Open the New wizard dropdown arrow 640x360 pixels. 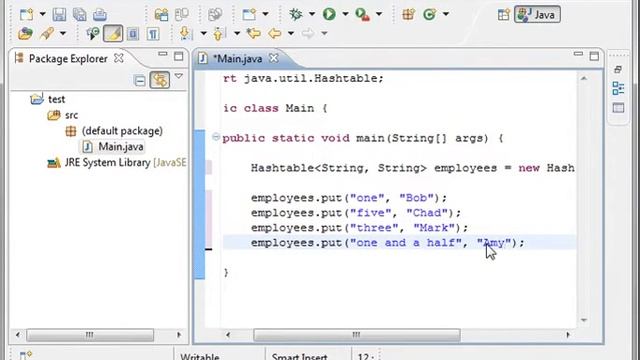point(42,14)
